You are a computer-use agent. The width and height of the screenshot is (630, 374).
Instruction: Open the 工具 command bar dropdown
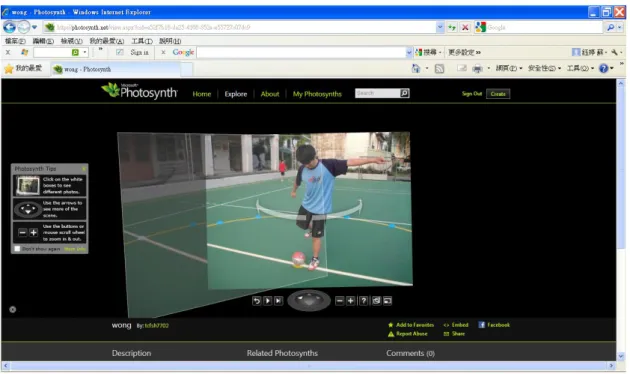581,68
